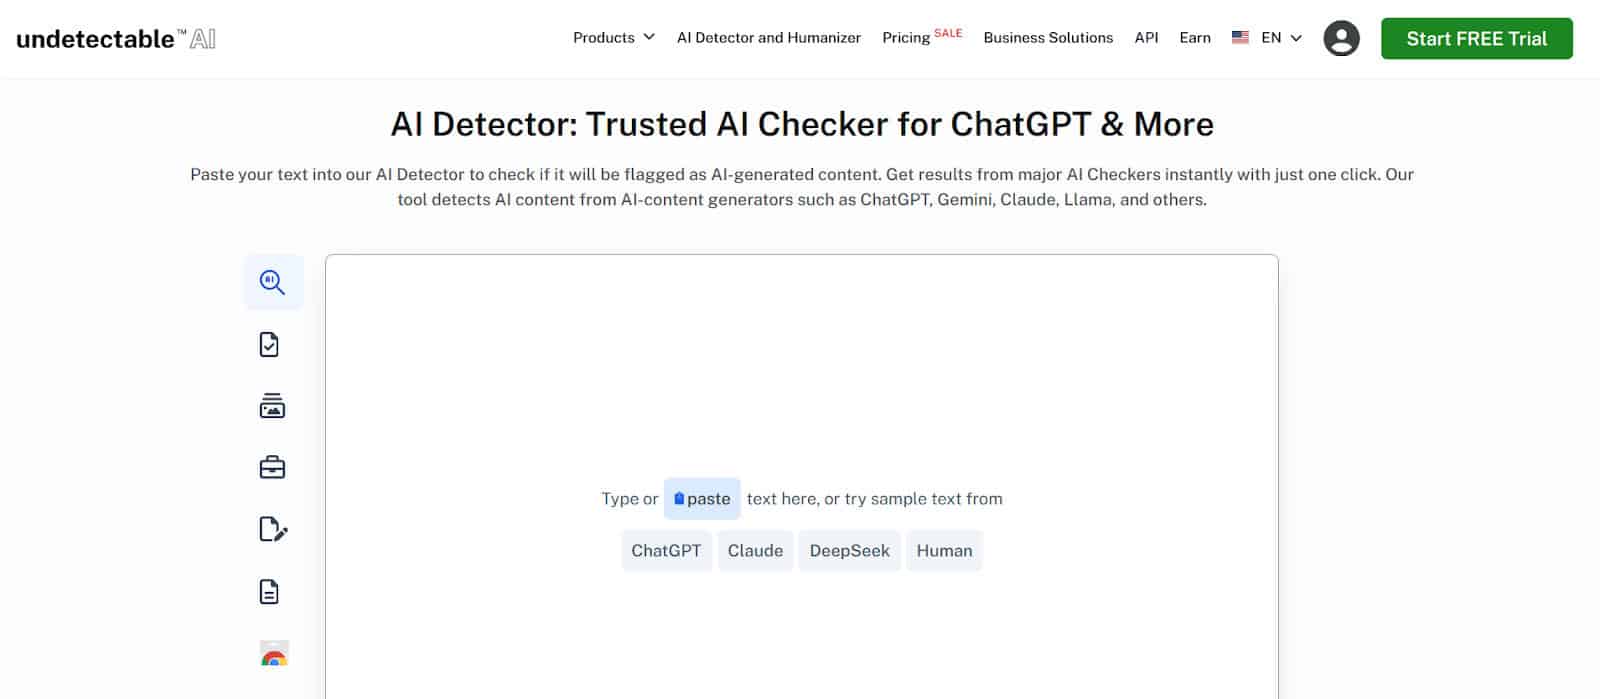This screenshot has width=1600, height=699.
Task: Click the Start FREE Trial button
Action: pos(1476,38)
